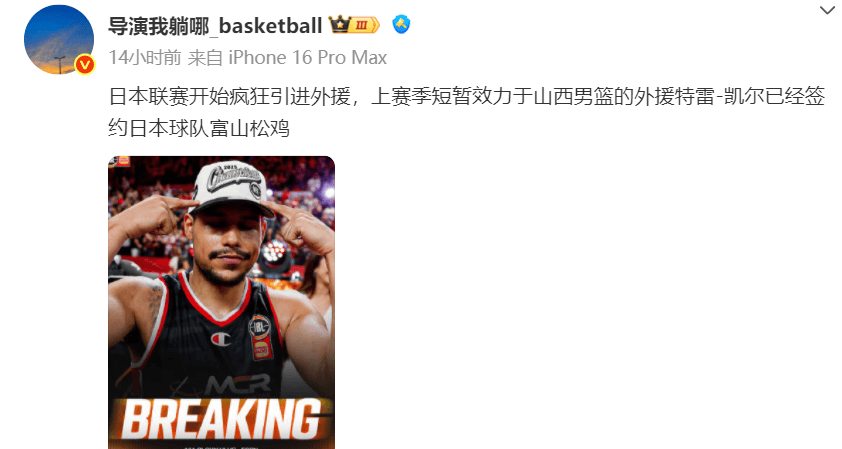Click the BREAKING banner in the image
The height and width of the screenshot is (449, 842).
pyautogui.click(x=221, y=419)
